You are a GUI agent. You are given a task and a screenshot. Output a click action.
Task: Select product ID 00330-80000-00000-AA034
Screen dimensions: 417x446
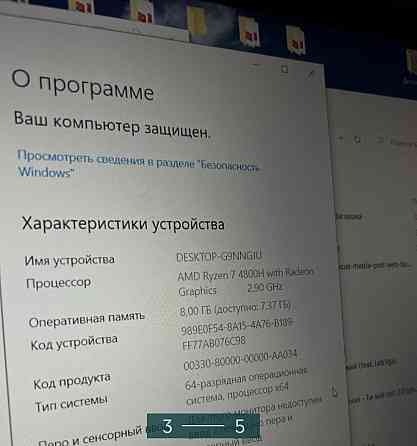pos(240,360)
